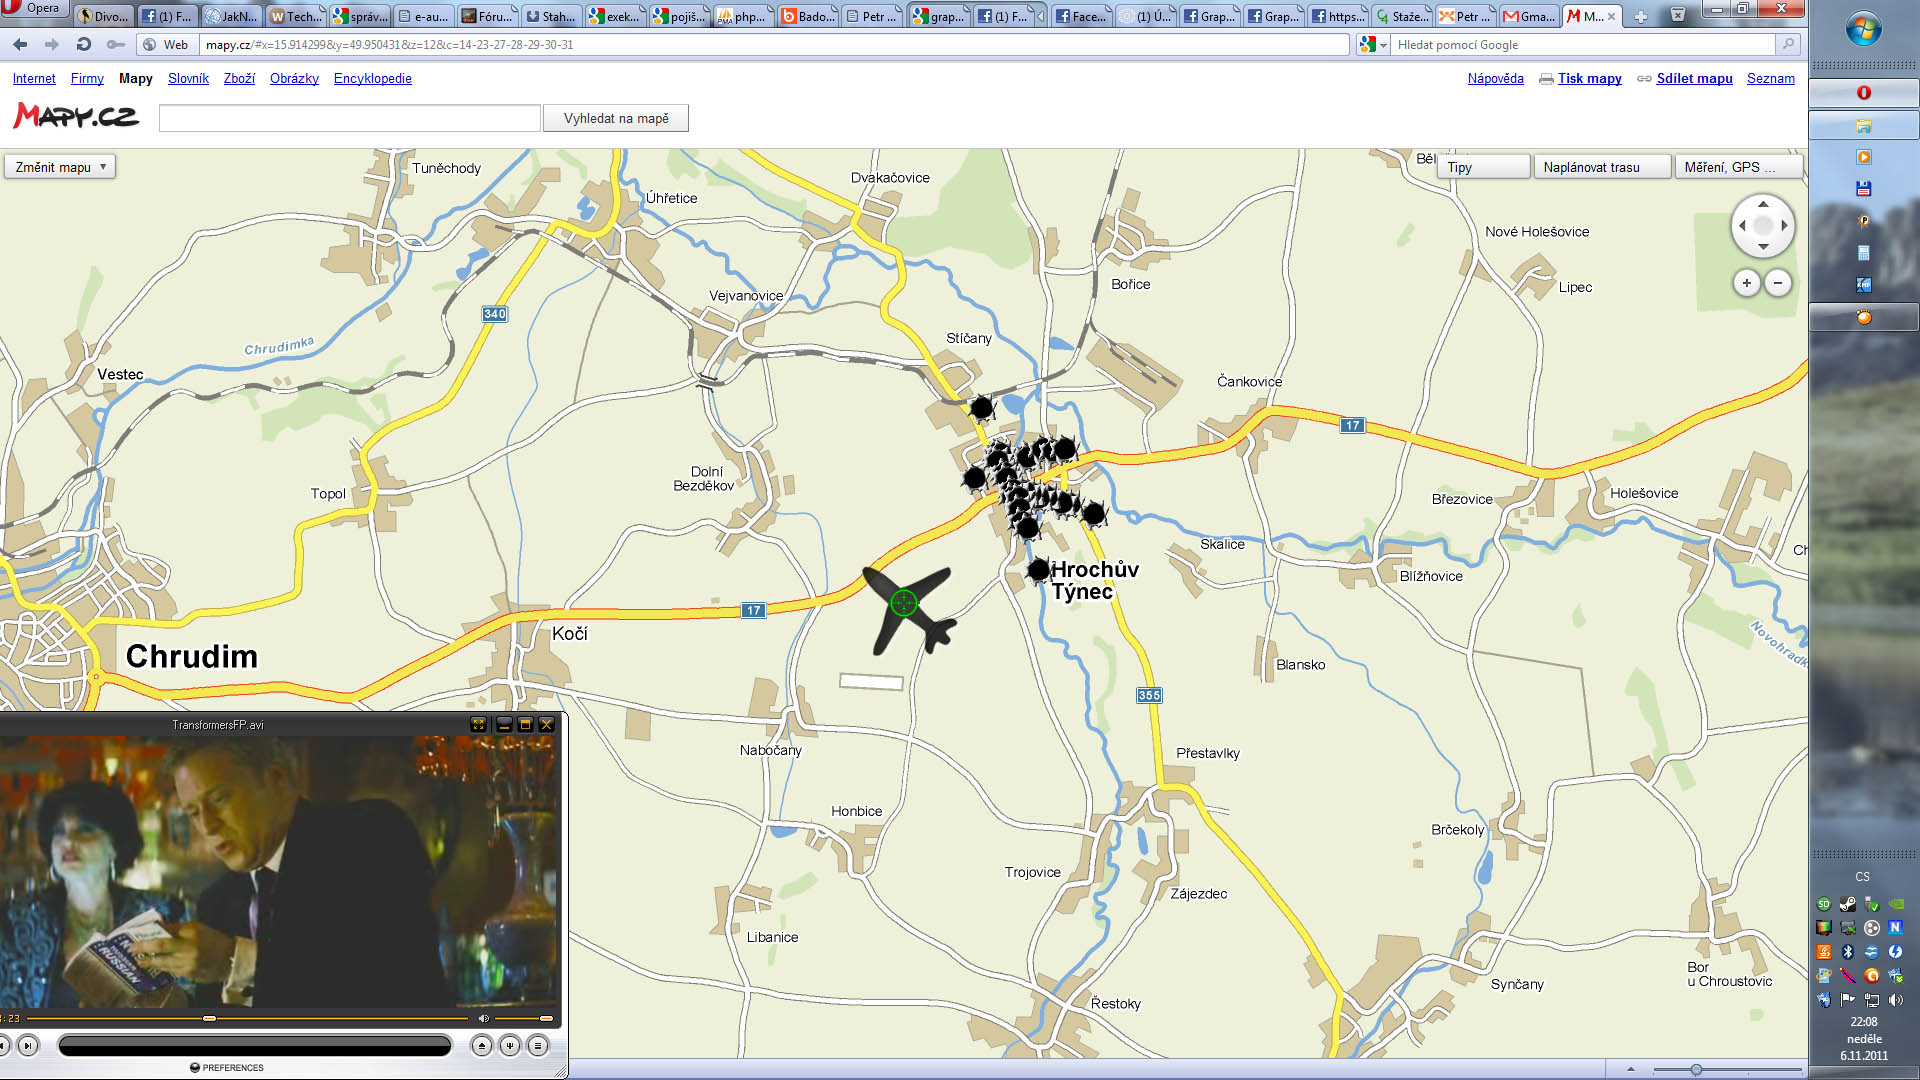Reload the page in Opera
Viewport: 1920px width, 1080px height.
coord(84,44)
